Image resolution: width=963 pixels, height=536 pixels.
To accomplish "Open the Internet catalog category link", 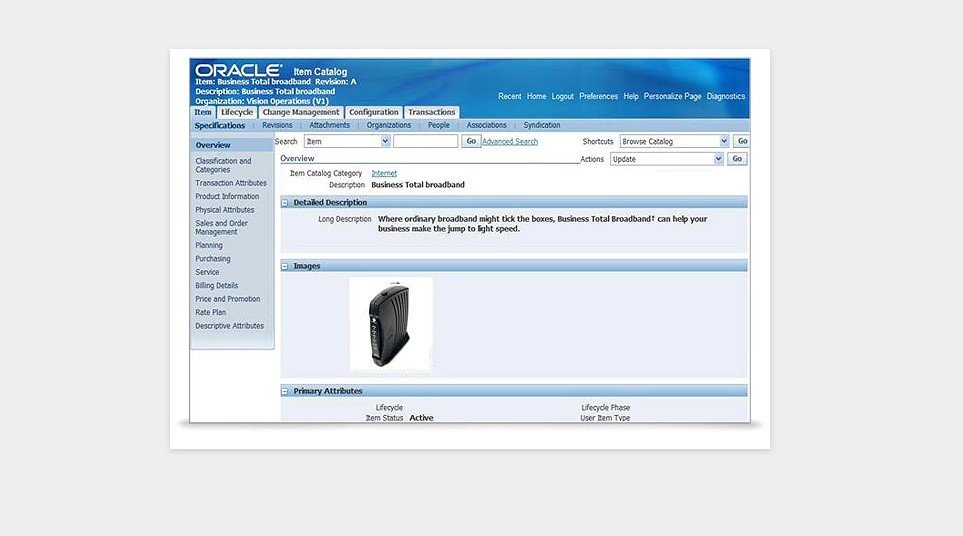I will 384,173.
